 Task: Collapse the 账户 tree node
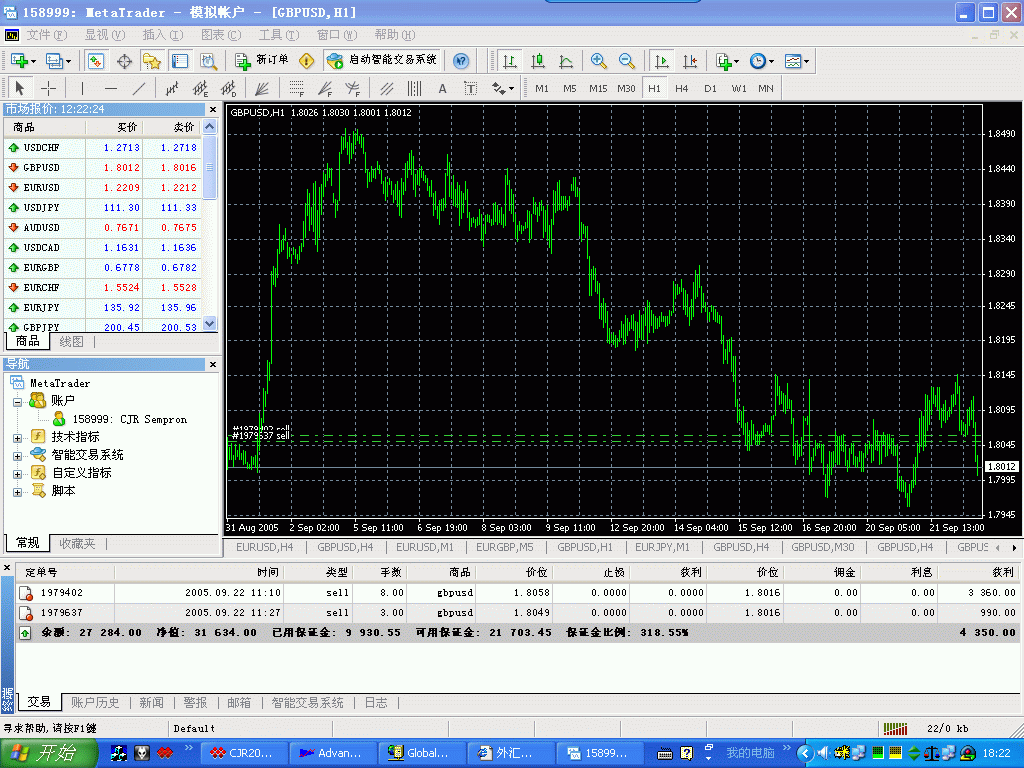tap(17, 401)
